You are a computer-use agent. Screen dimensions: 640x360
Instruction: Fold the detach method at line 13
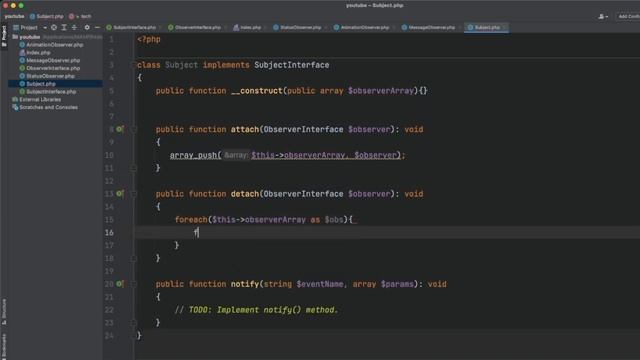coord(133,194)
